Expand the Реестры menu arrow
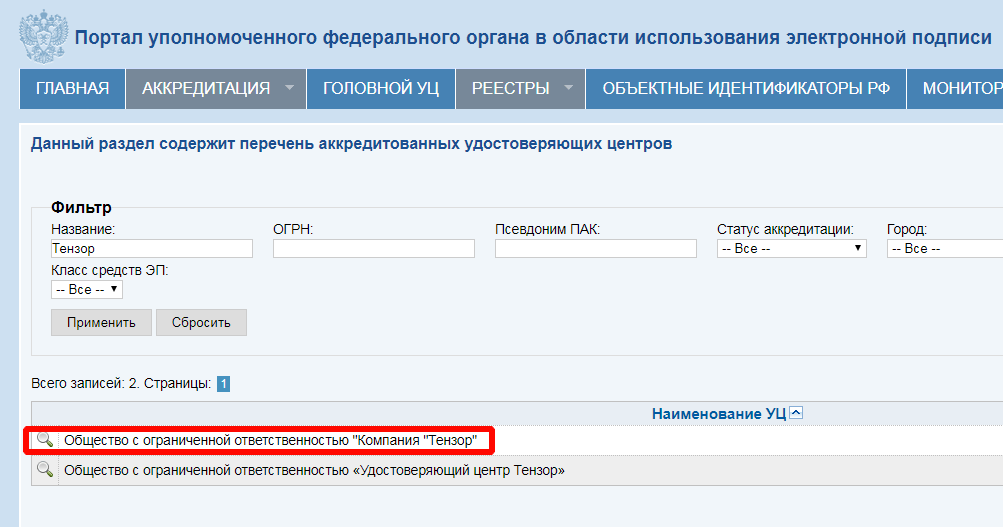1003x527 pixels. point(568,88)
